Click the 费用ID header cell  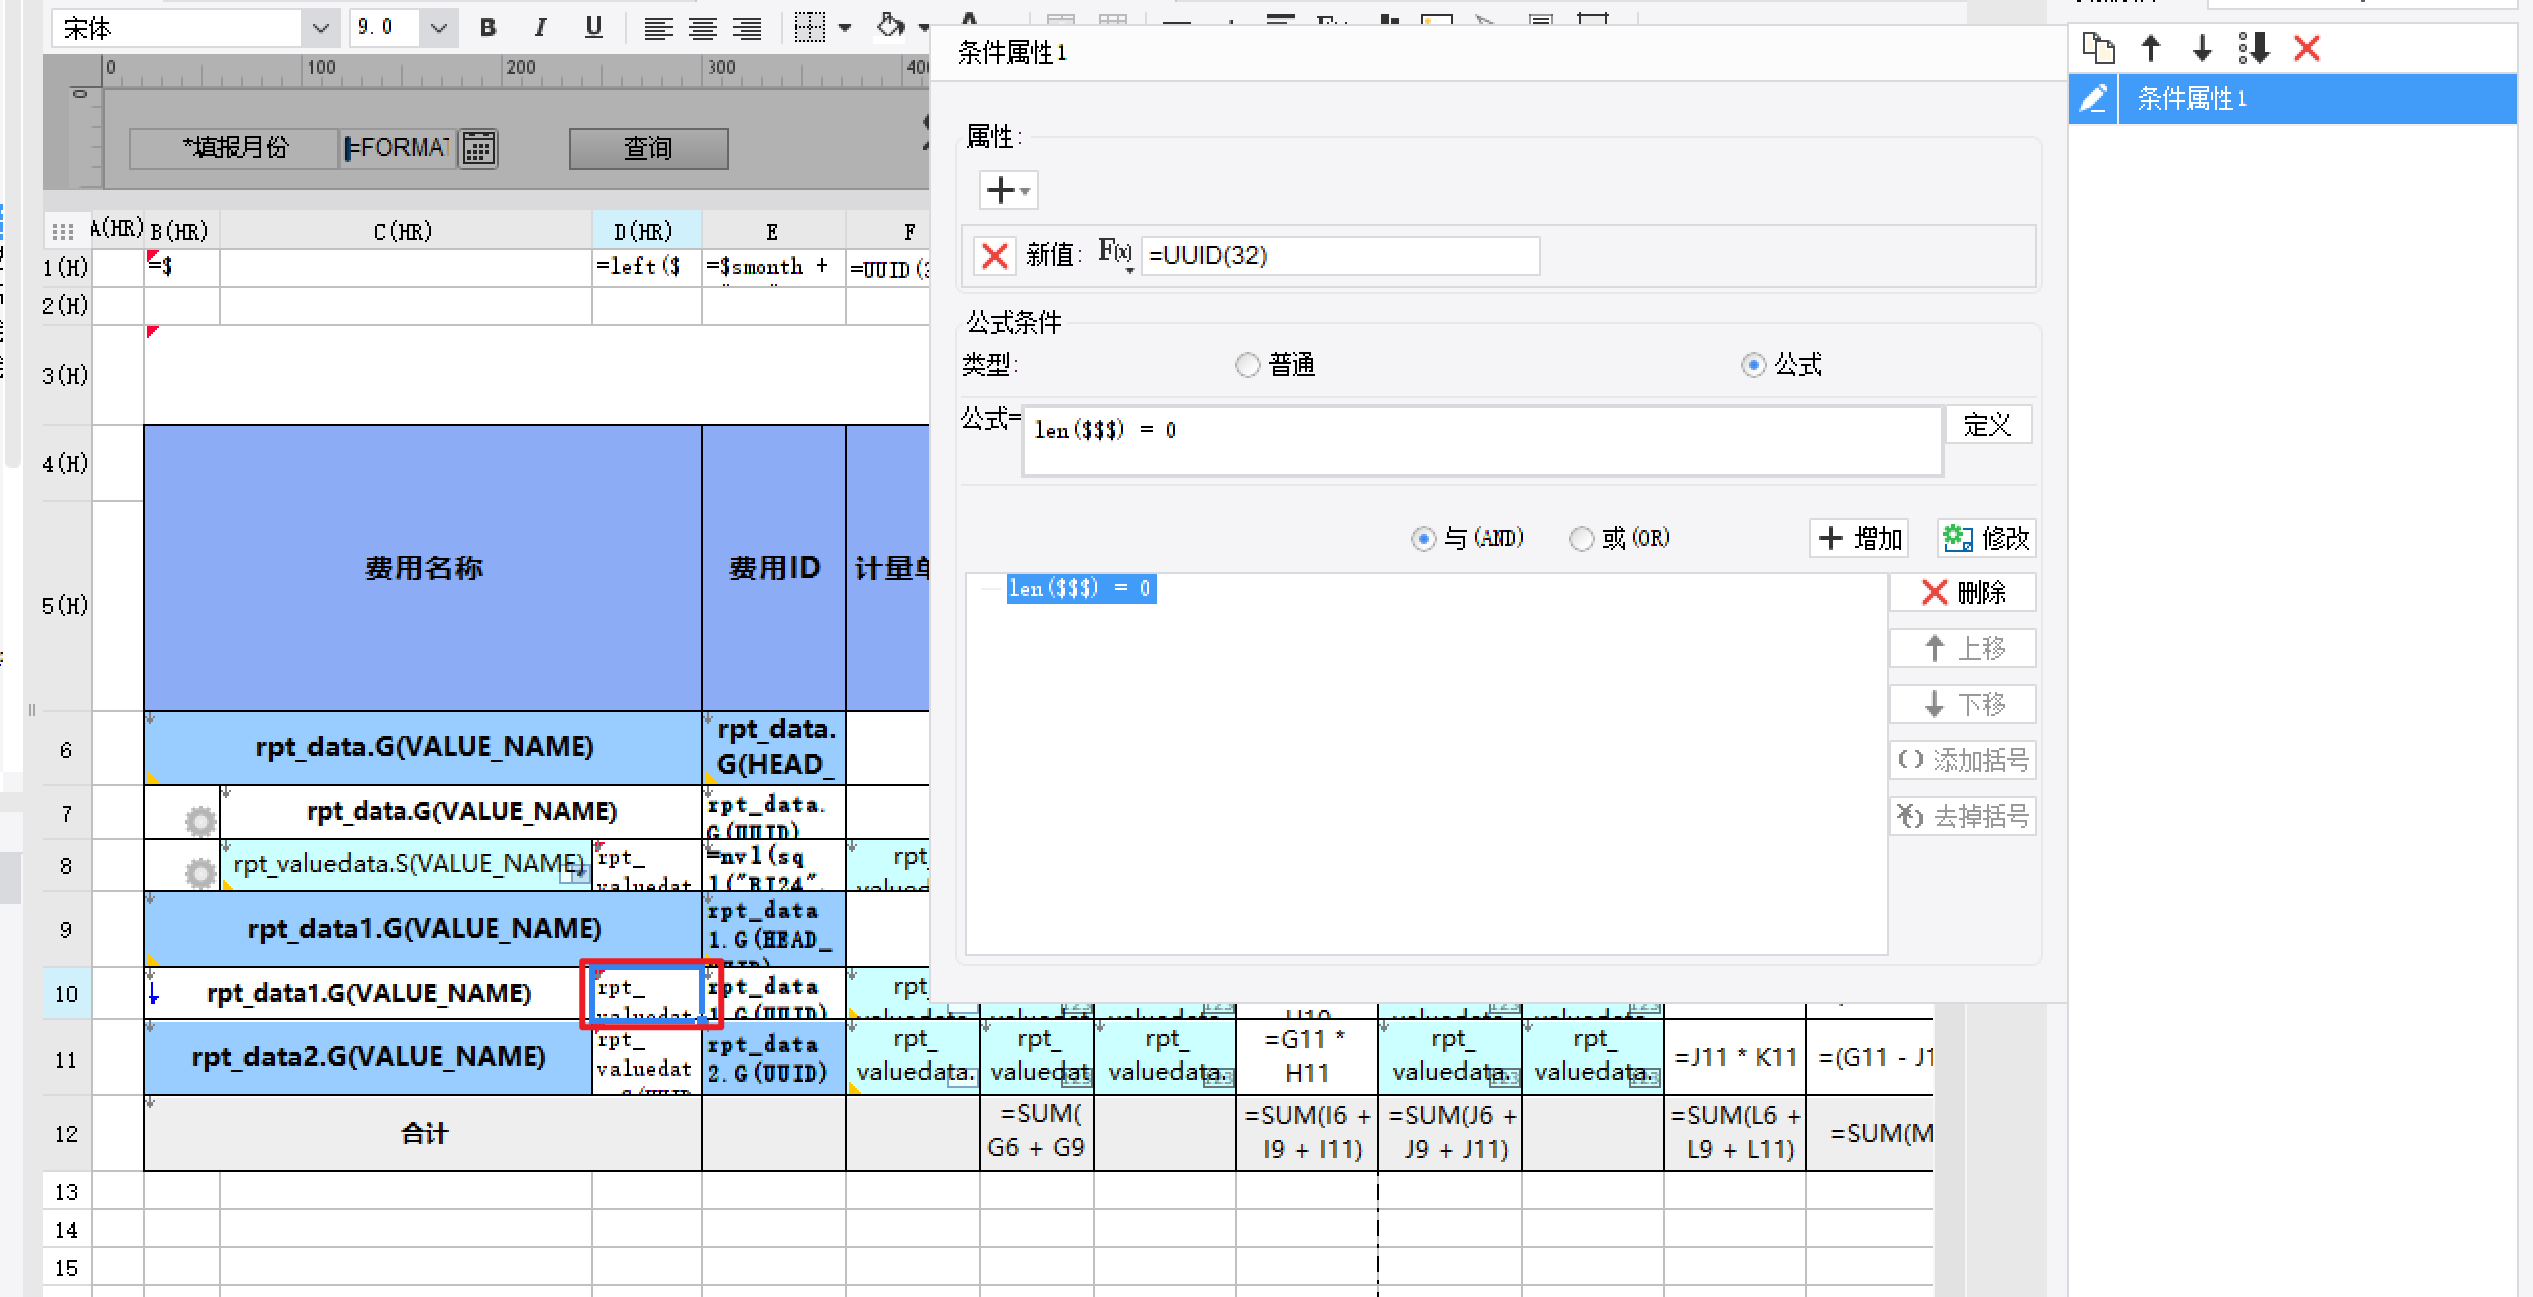point(774,568)
